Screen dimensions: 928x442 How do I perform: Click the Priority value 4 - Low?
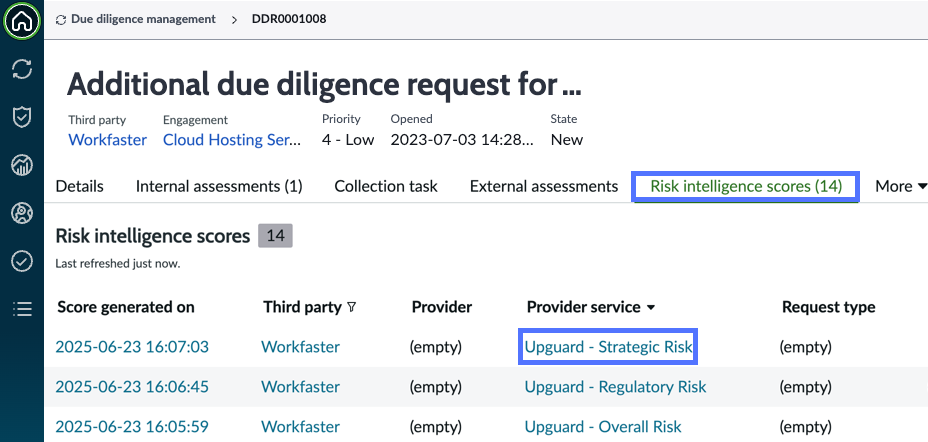tap(348, 140)
